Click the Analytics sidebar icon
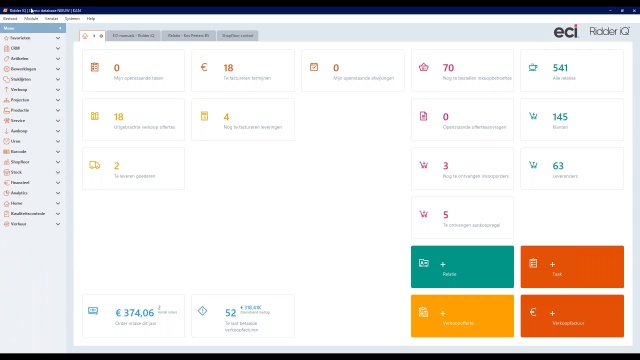The height and width of the screenshot is (360, 640). click(6, 193)
